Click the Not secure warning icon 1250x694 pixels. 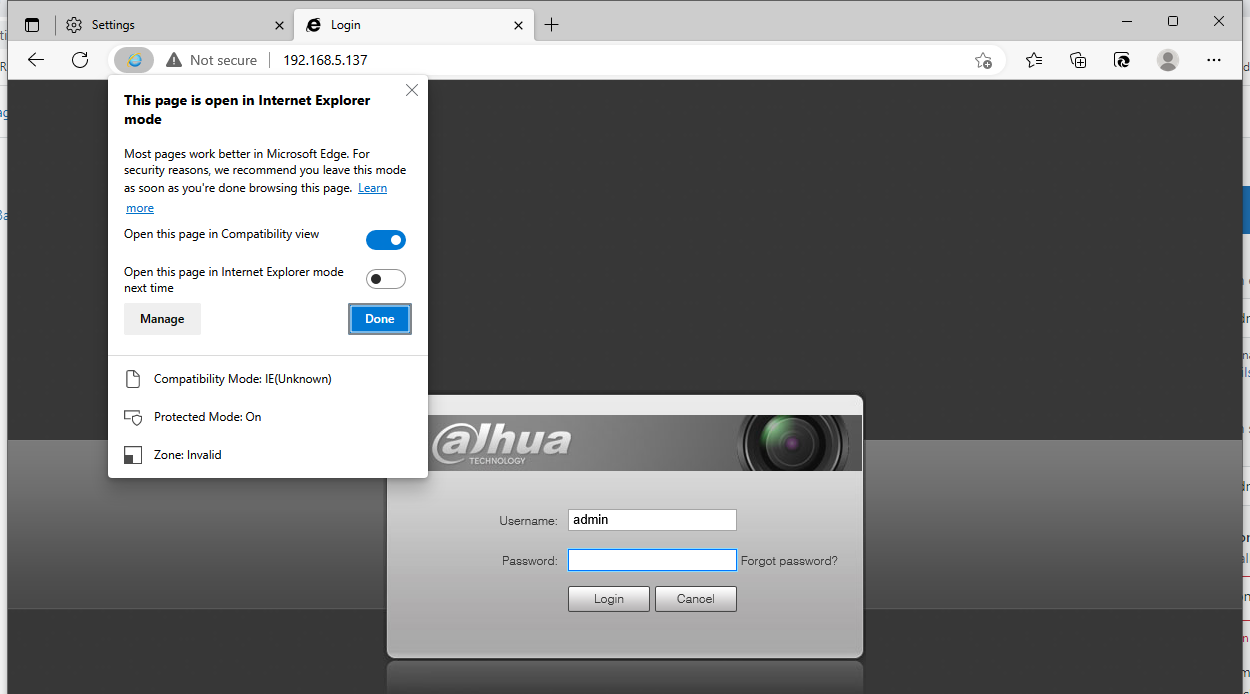point(174,59)
